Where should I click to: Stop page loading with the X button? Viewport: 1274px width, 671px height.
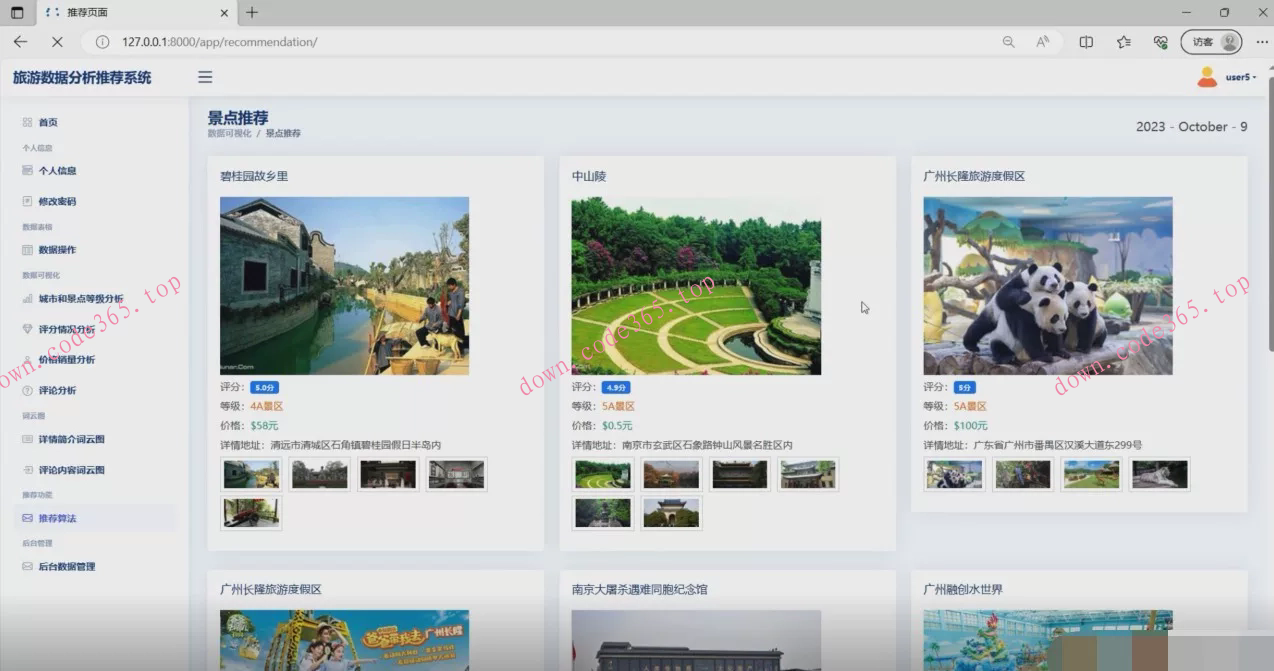click(x=57, y=42)
